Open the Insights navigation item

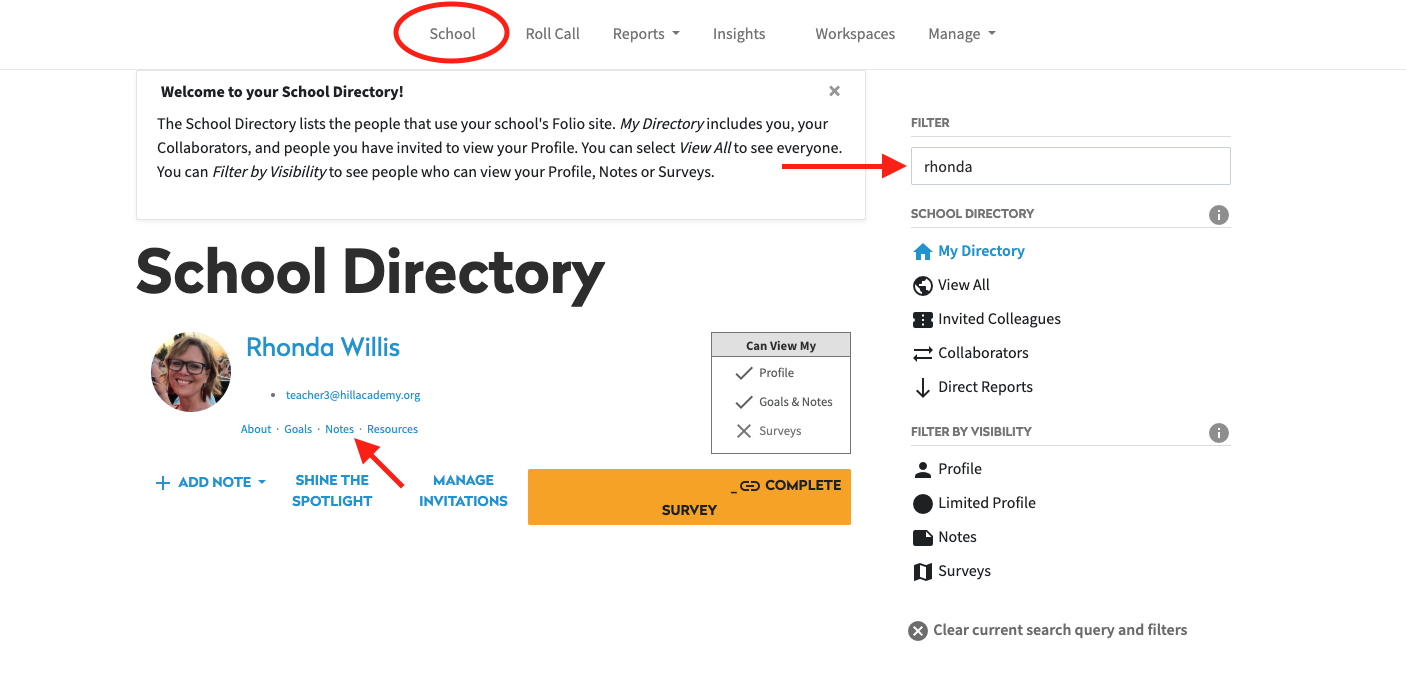click(x=738, y=34)
